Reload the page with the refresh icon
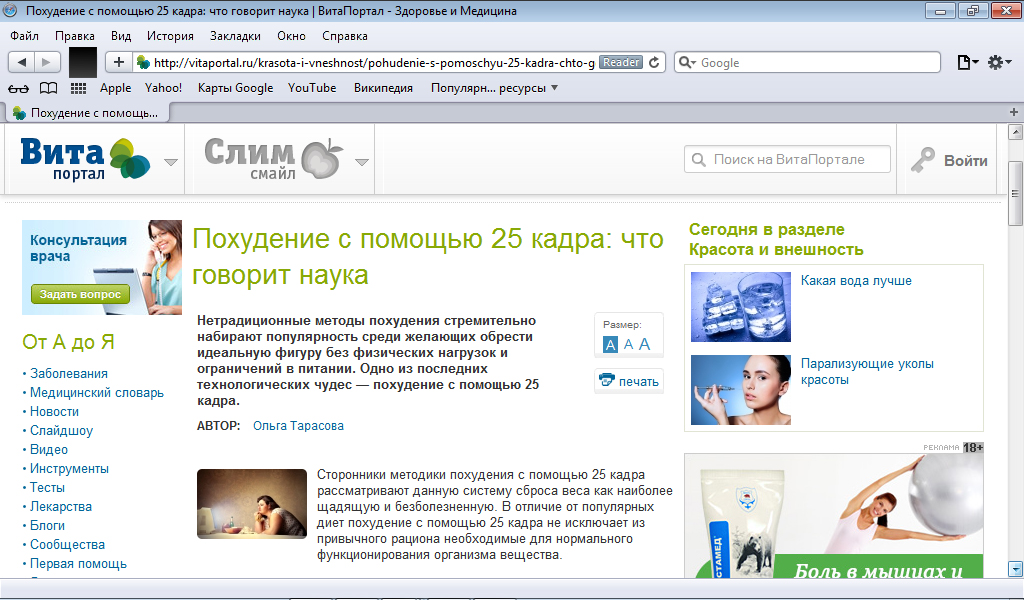 click(654, 62)
